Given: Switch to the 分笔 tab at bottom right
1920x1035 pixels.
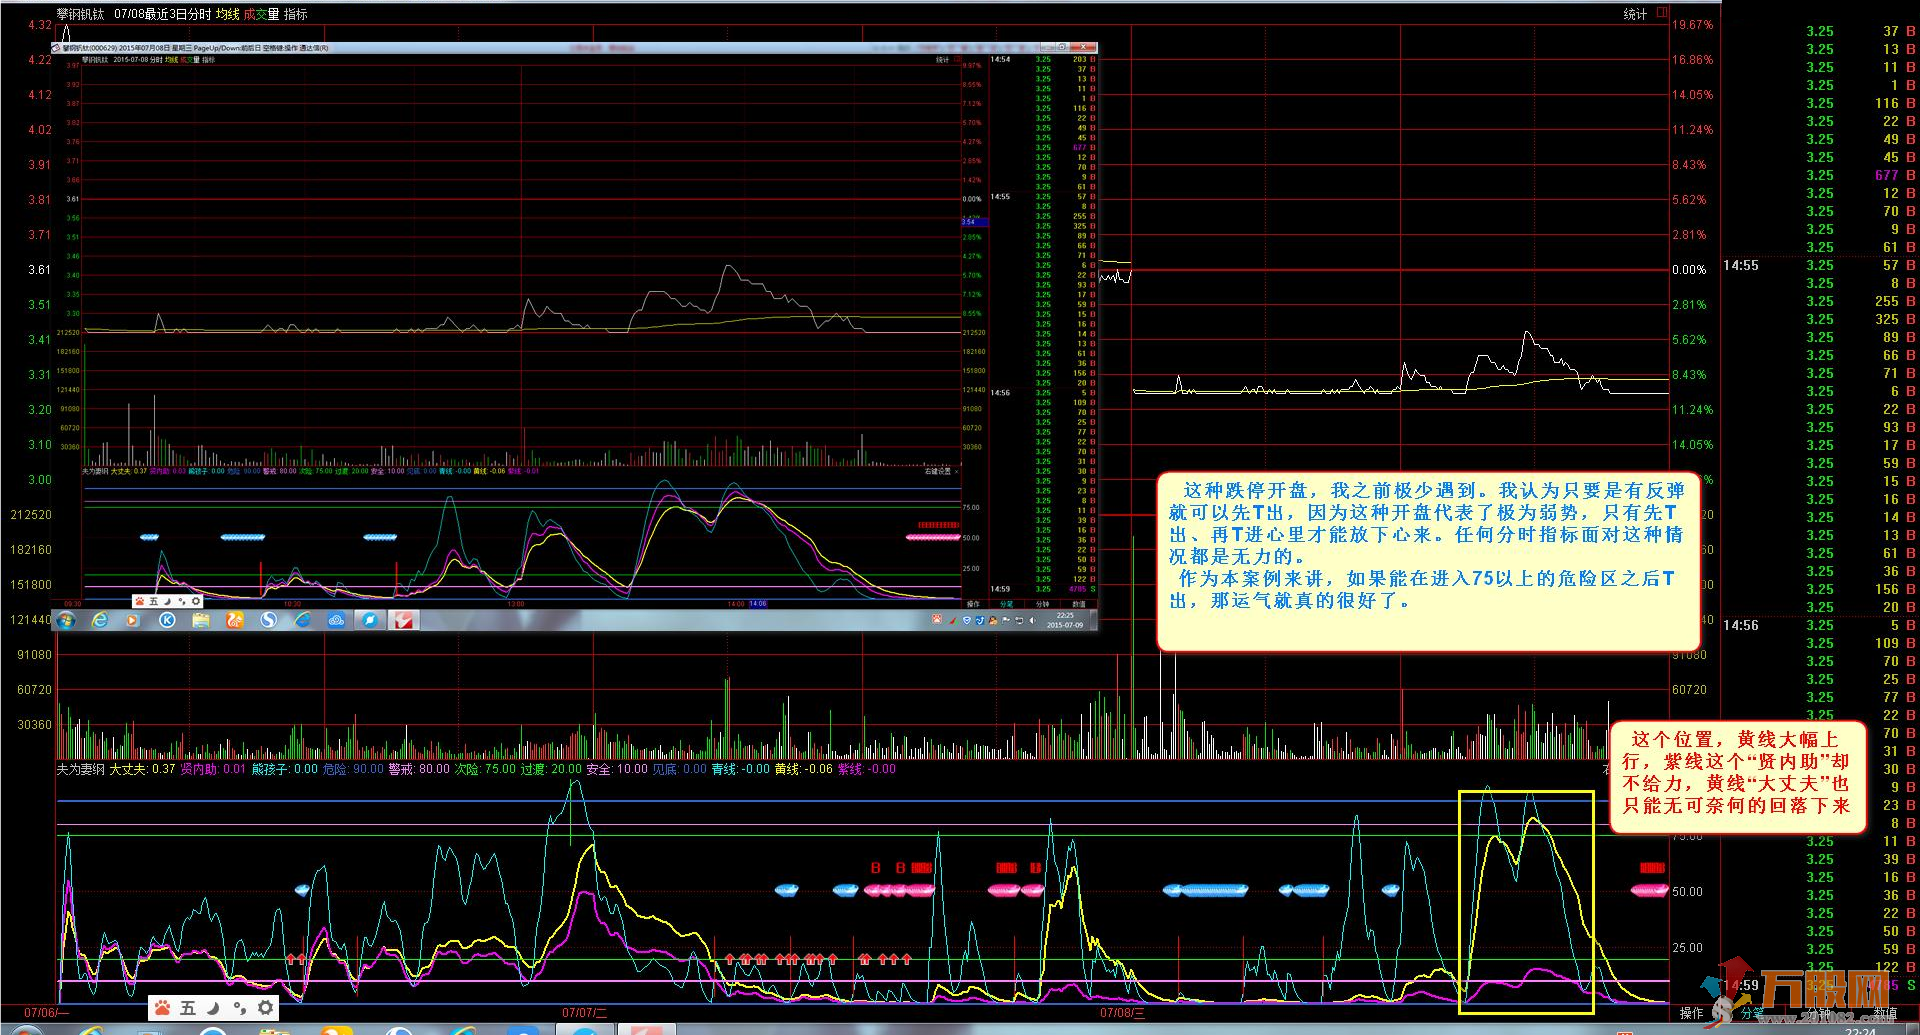Looking at the screenshot, I should [x=1753, y=1013].
